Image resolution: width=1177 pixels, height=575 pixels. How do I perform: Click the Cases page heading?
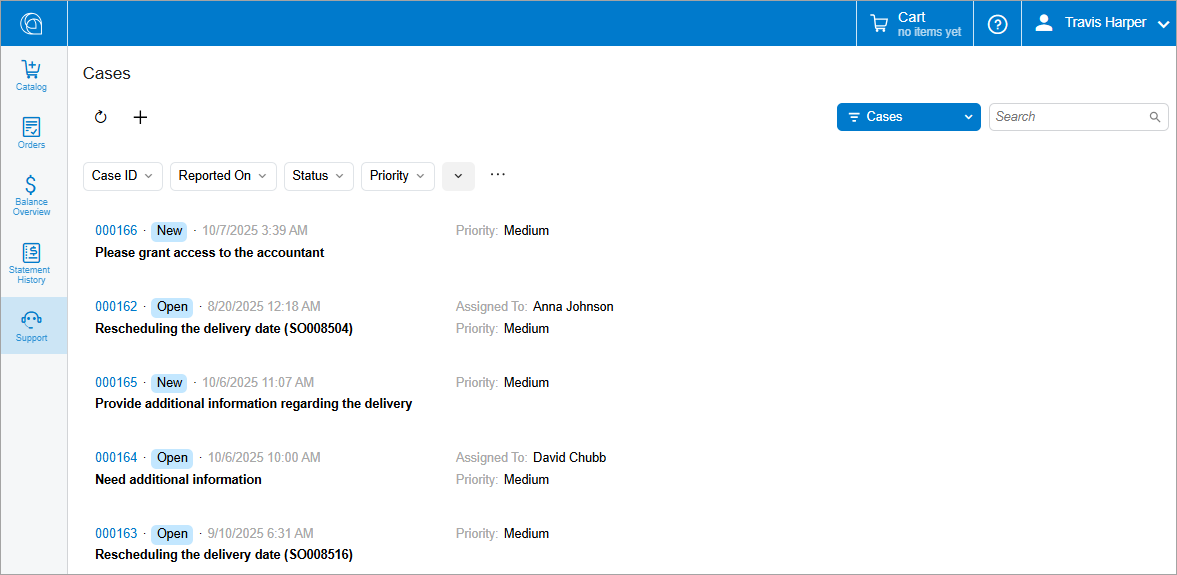(107, 74)
